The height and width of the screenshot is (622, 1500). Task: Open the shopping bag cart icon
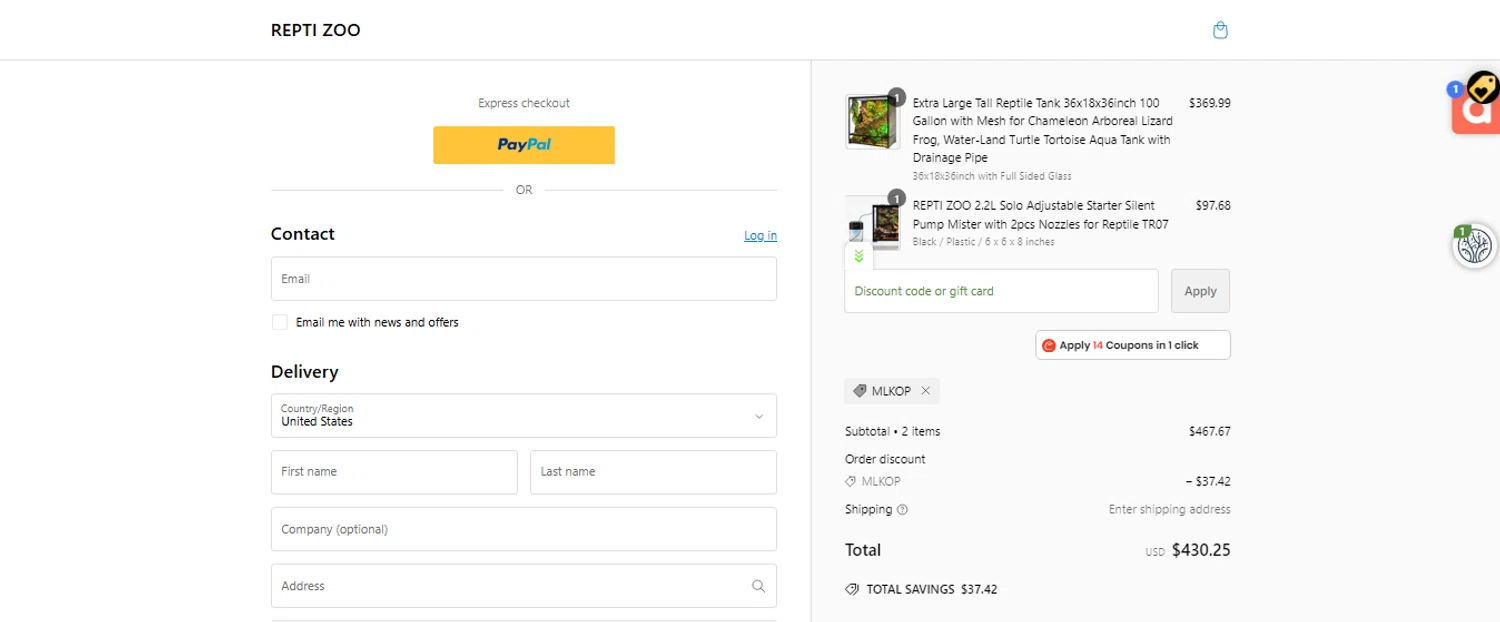pos(1220,30)
